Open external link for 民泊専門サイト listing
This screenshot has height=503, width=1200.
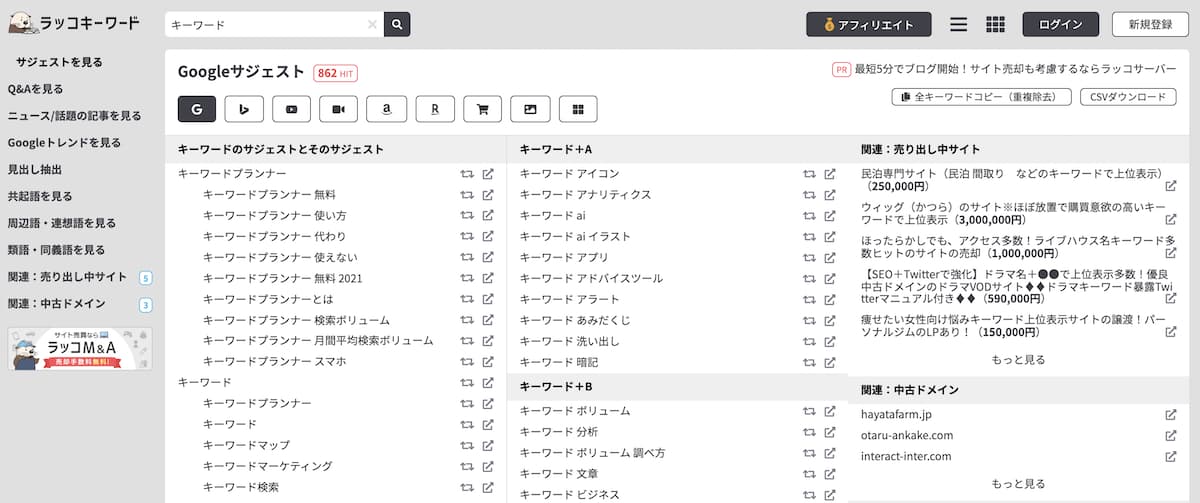pos(1171,186)
